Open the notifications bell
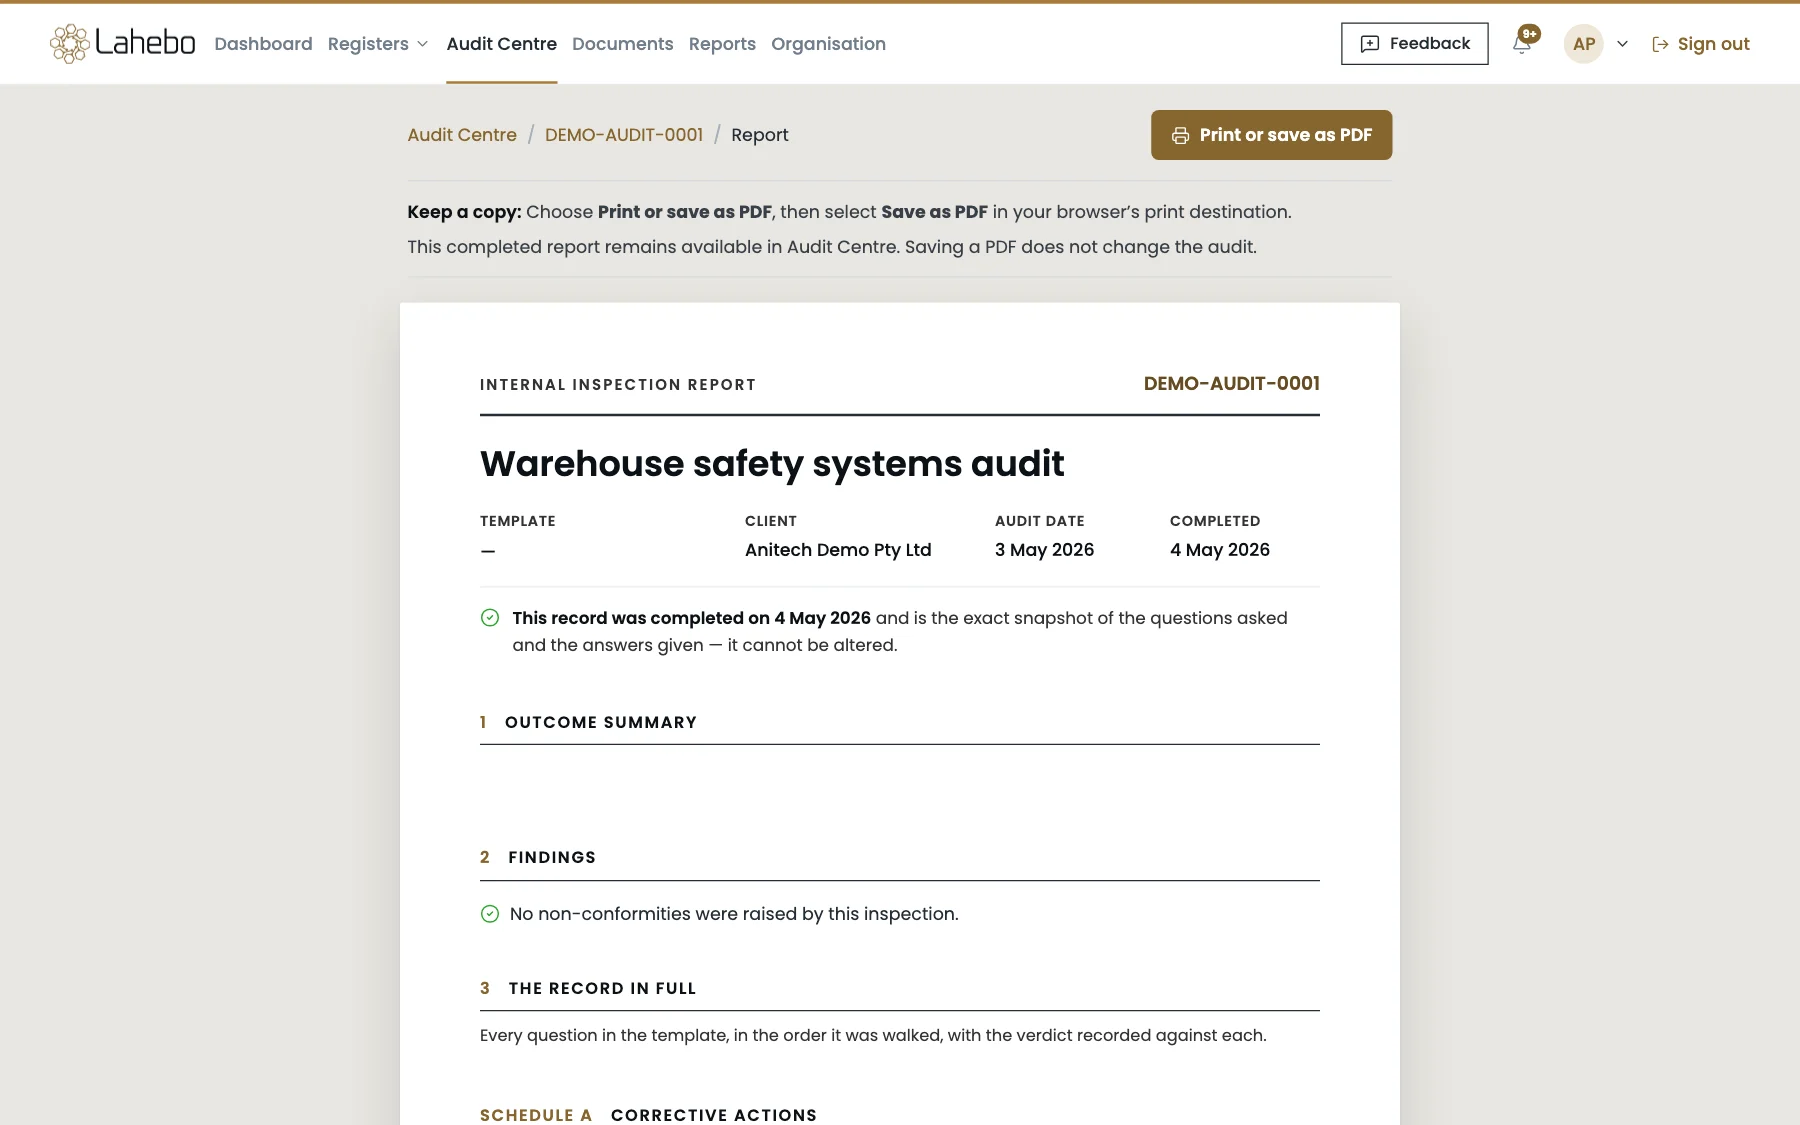Image resolution: width=1800 pixels, height=1125 pixels. click(x=1522, y=44)
